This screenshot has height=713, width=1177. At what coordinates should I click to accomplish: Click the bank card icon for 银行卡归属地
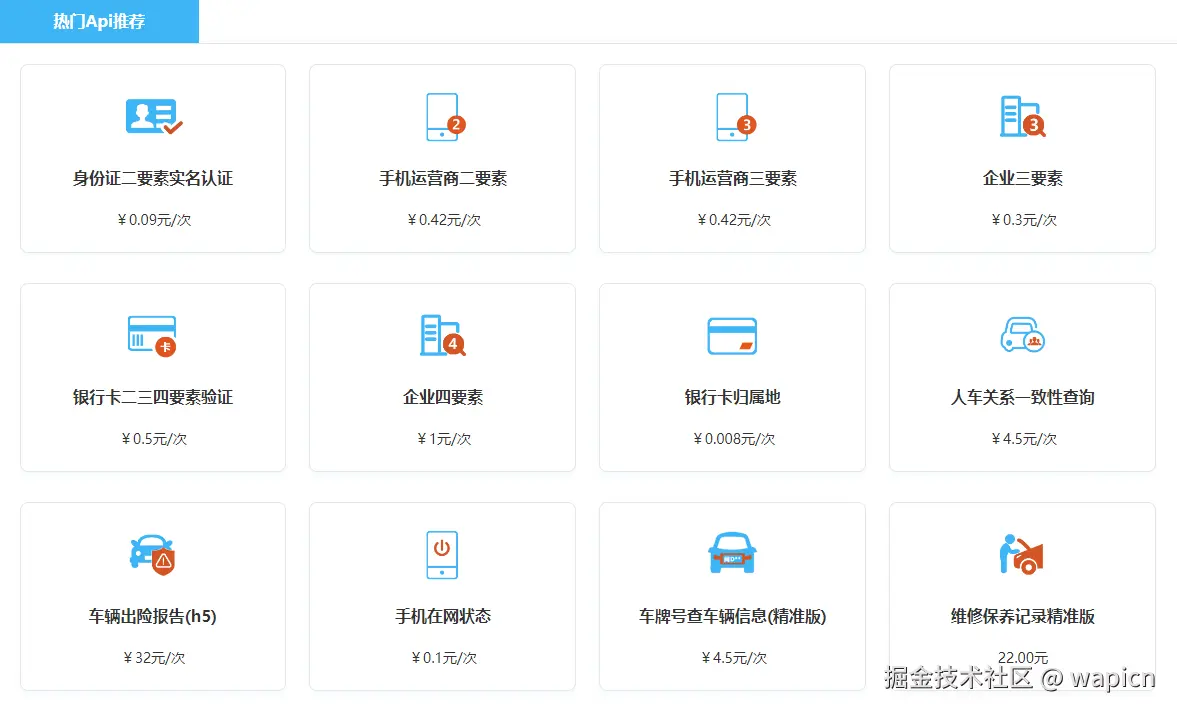tap(732, 334)
